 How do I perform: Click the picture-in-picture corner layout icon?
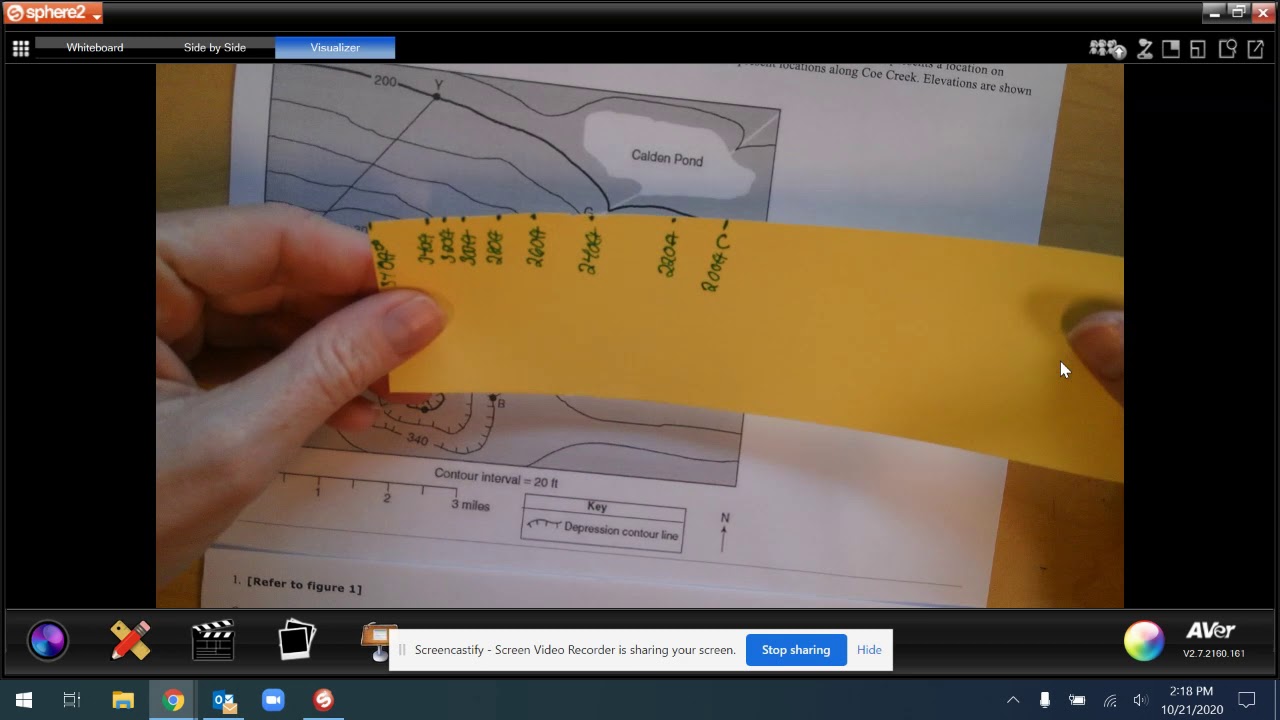click(1171, 48)
